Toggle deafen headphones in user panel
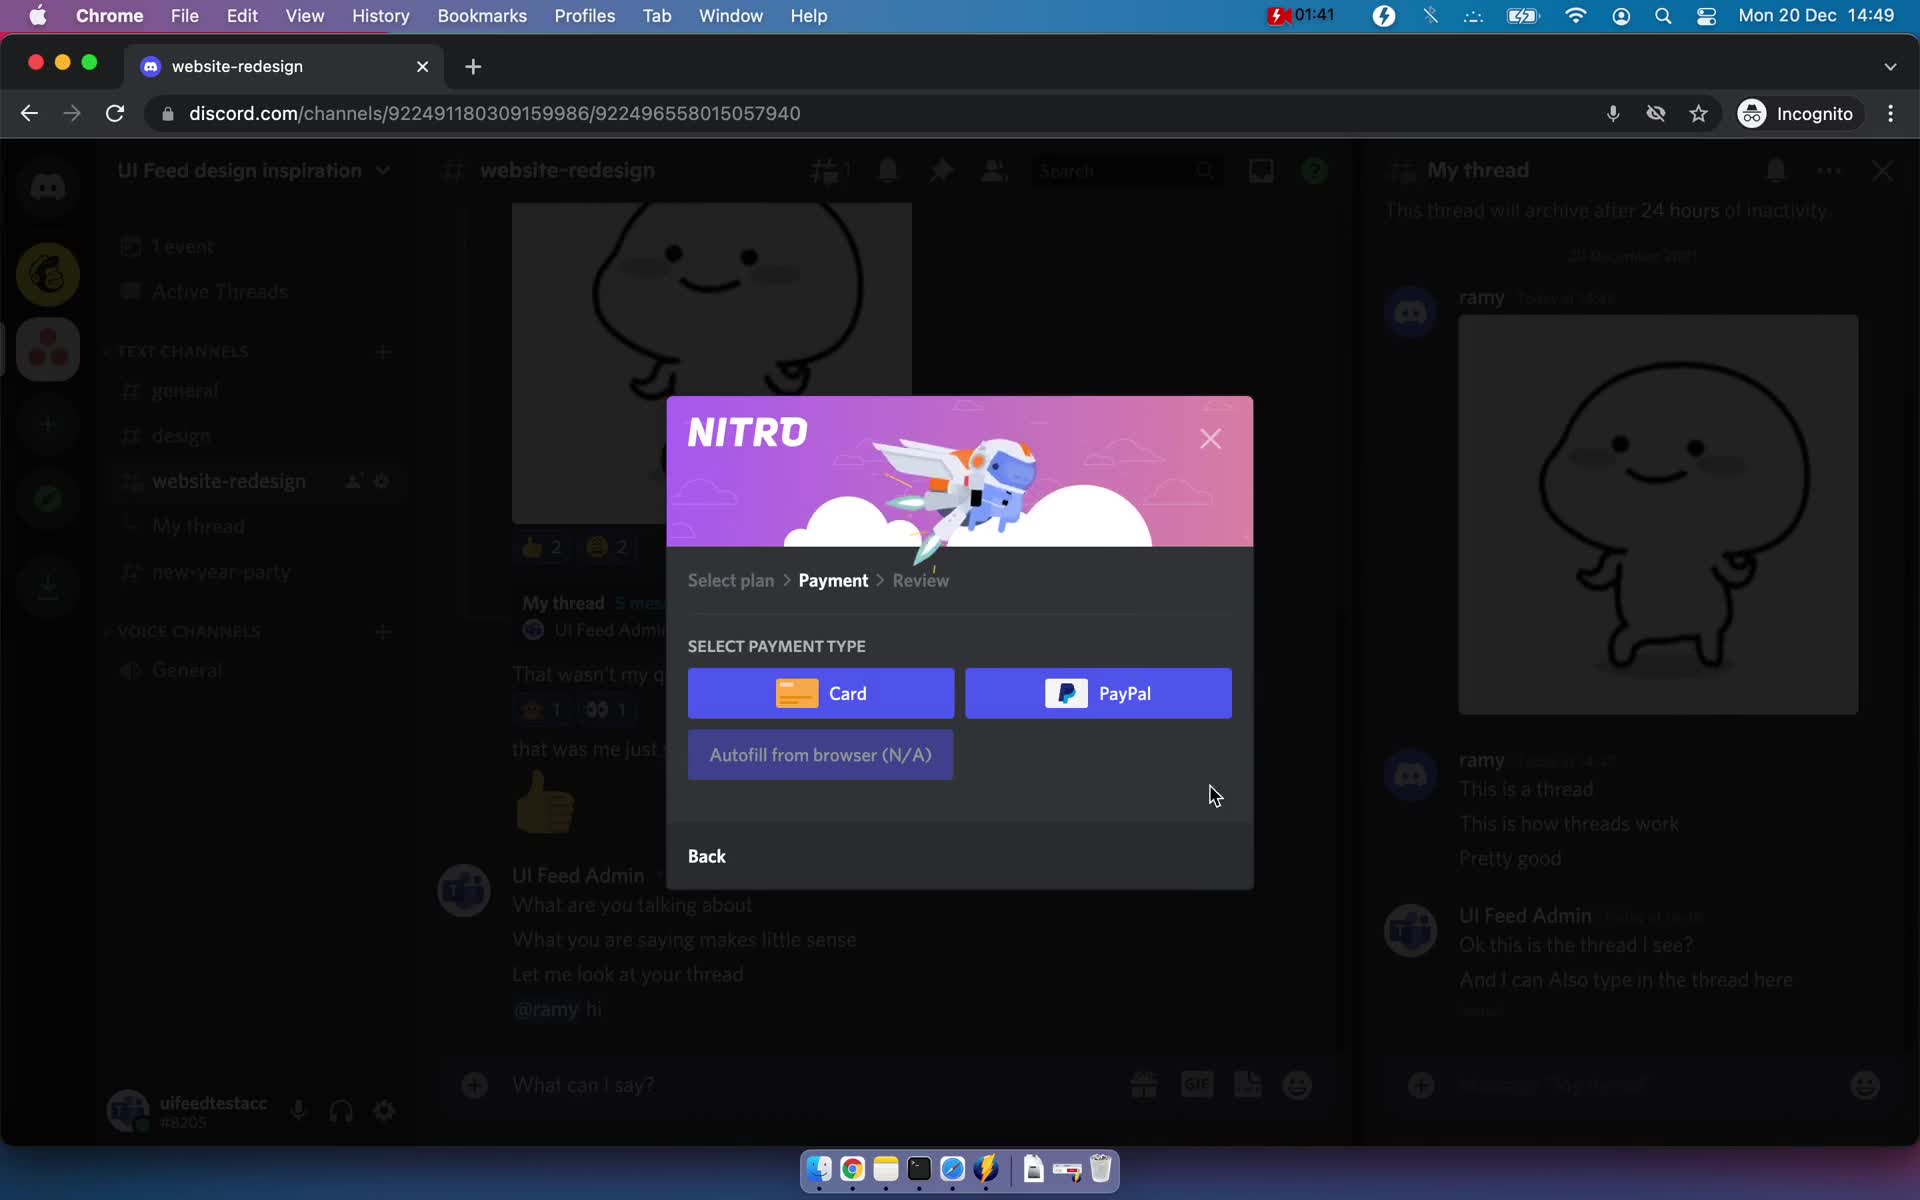The image size is (1920, 1200). (341, 1110)
